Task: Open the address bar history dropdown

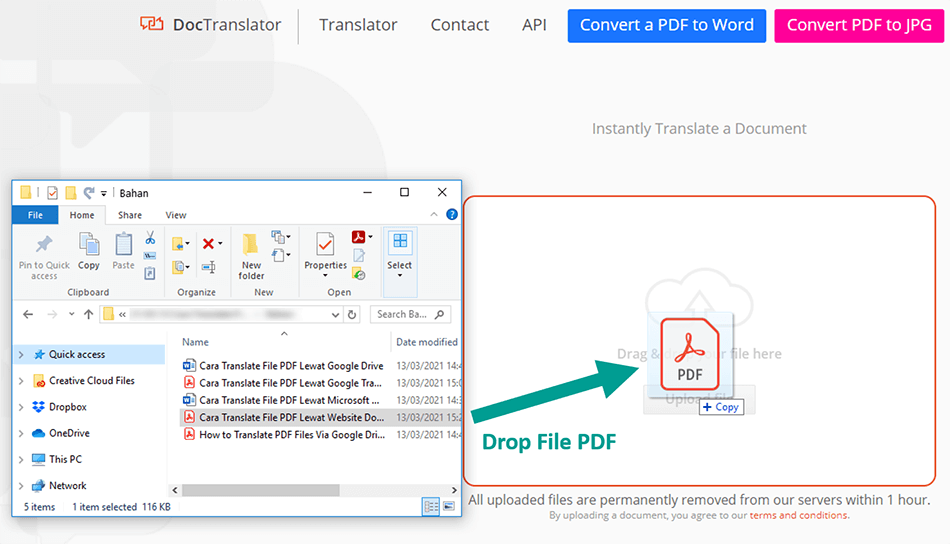Action: pos(335,314)
